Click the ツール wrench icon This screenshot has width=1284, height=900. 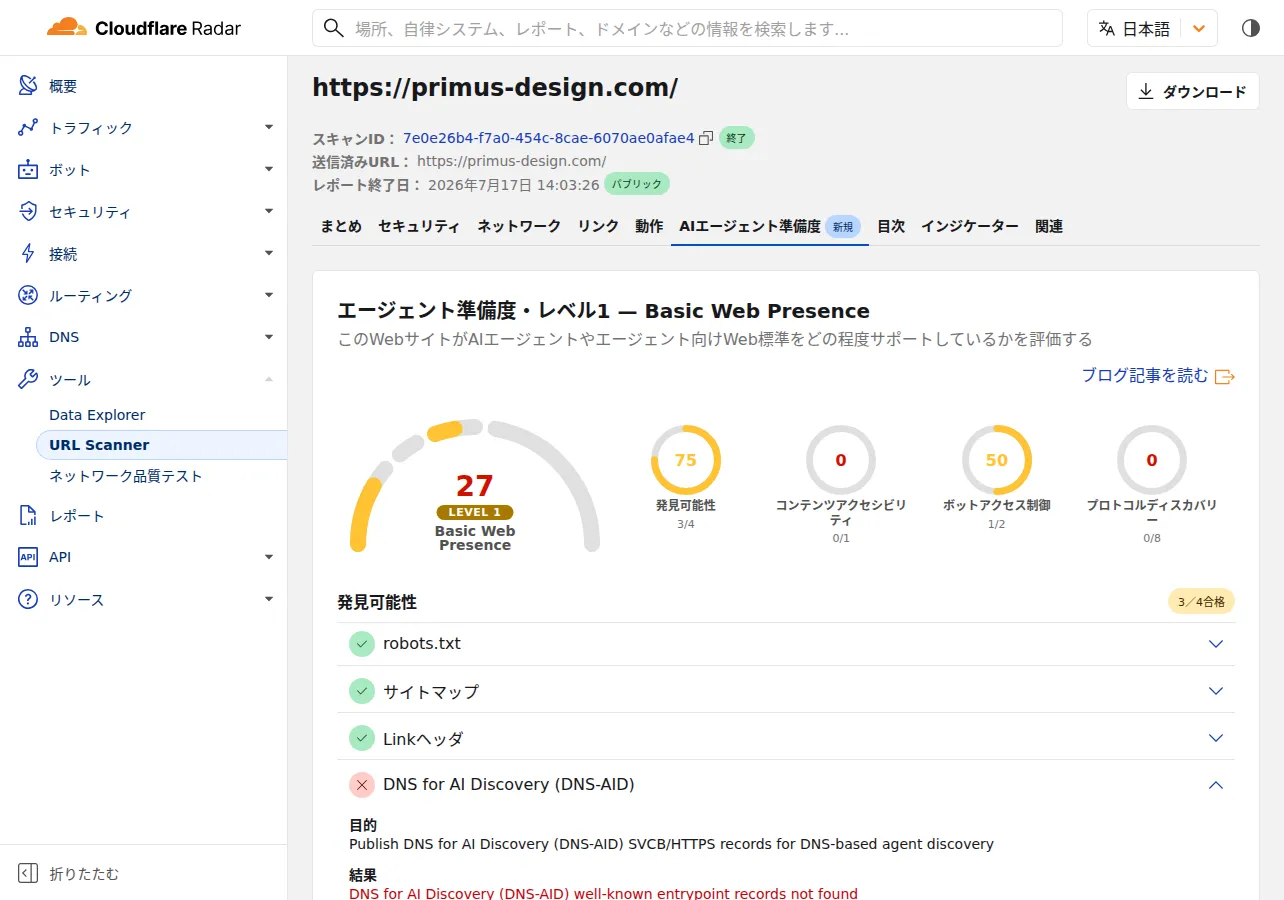coord(28,380)
